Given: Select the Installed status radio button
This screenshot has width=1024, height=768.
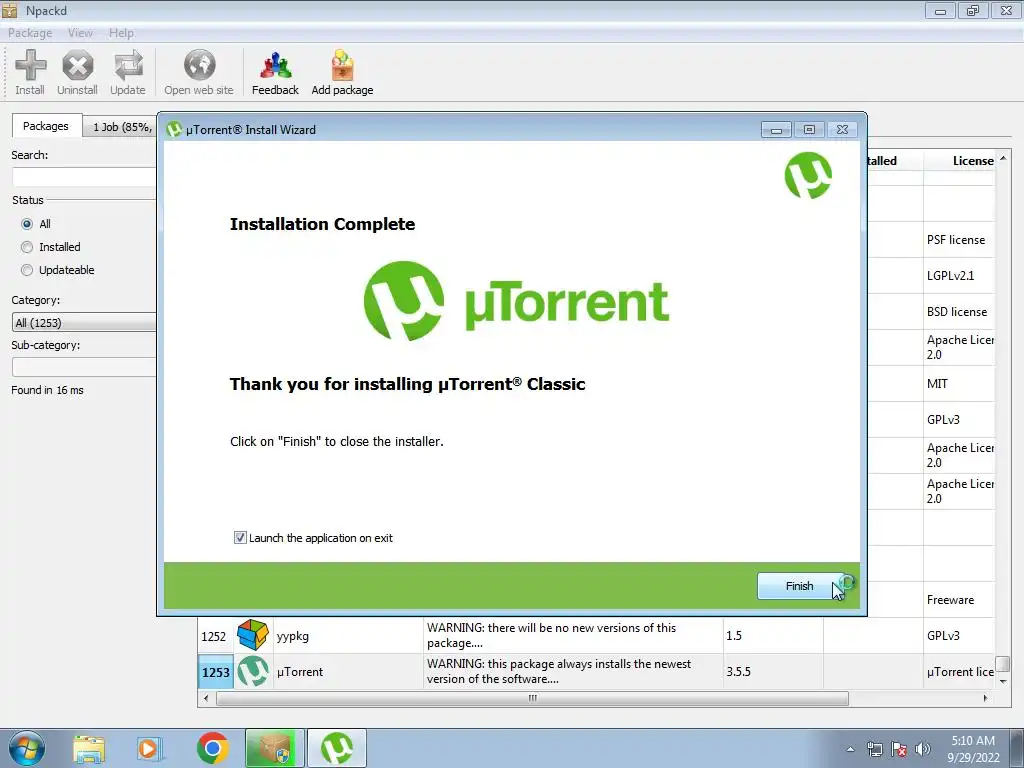Looking at the screenshot, I should (x=27, y=247).
